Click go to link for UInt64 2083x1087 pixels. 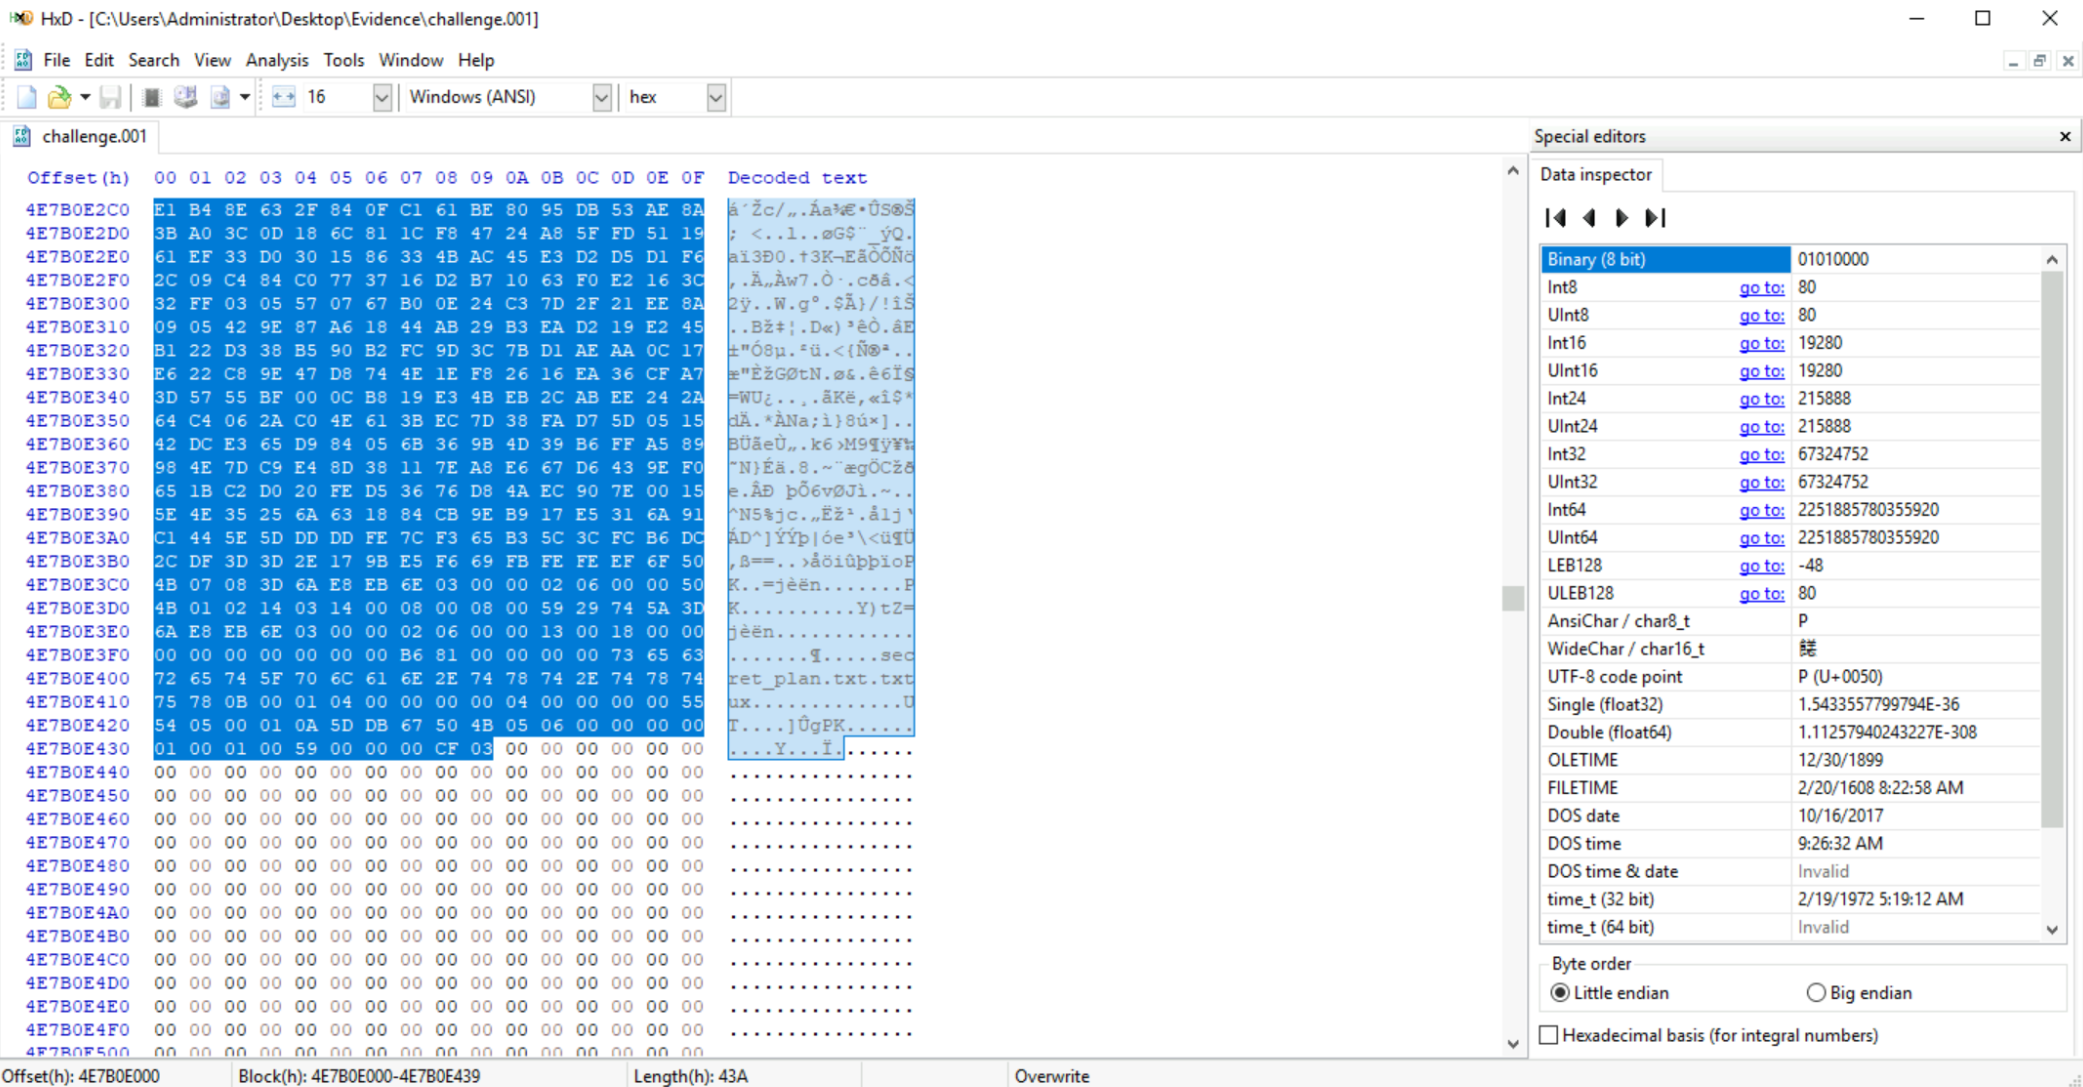[1761, 538]
